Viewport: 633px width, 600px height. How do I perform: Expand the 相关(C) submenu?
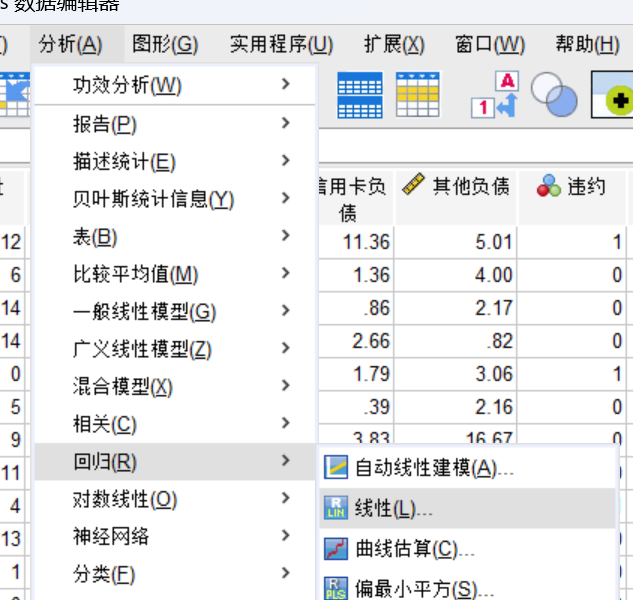(x=174, y=424)
